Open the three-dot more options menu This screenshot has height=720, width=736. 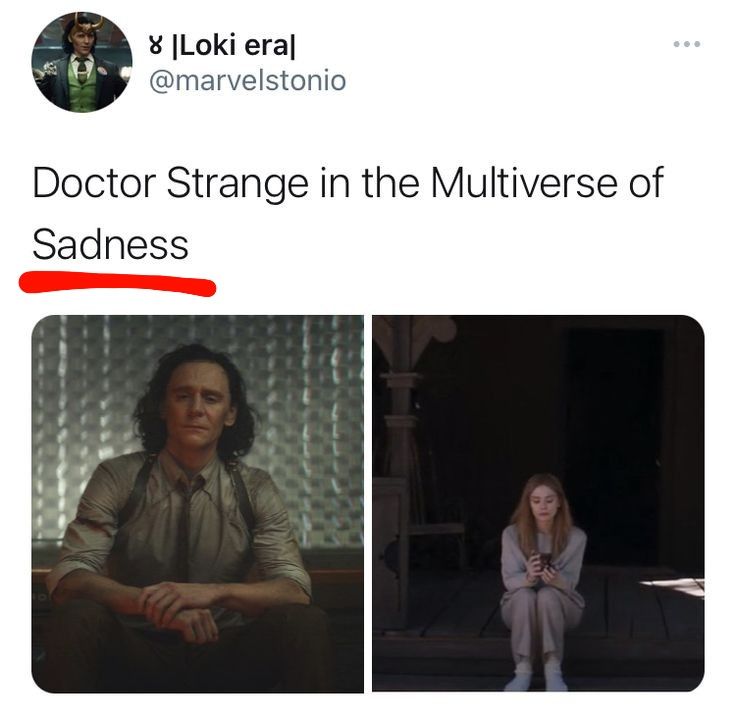click(x=687, y=44)
